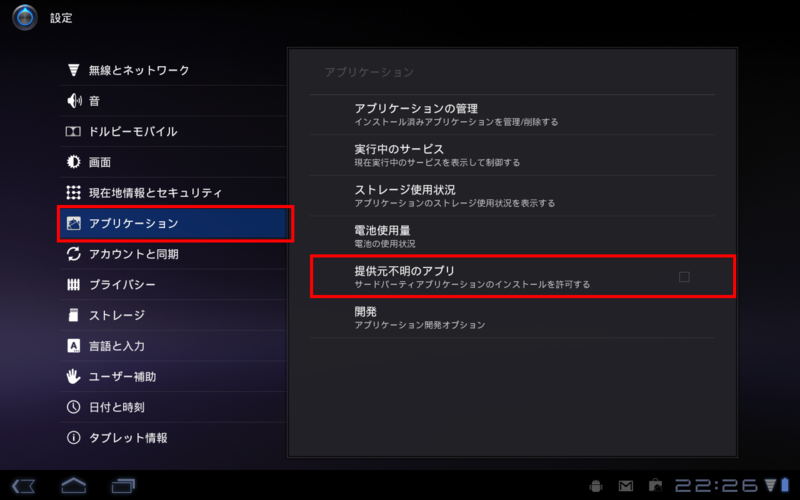Viewport: 800px width, 500px height.
Task: Tap the Home navigation button
Action: pyautogui.click(x=73, y=485)
